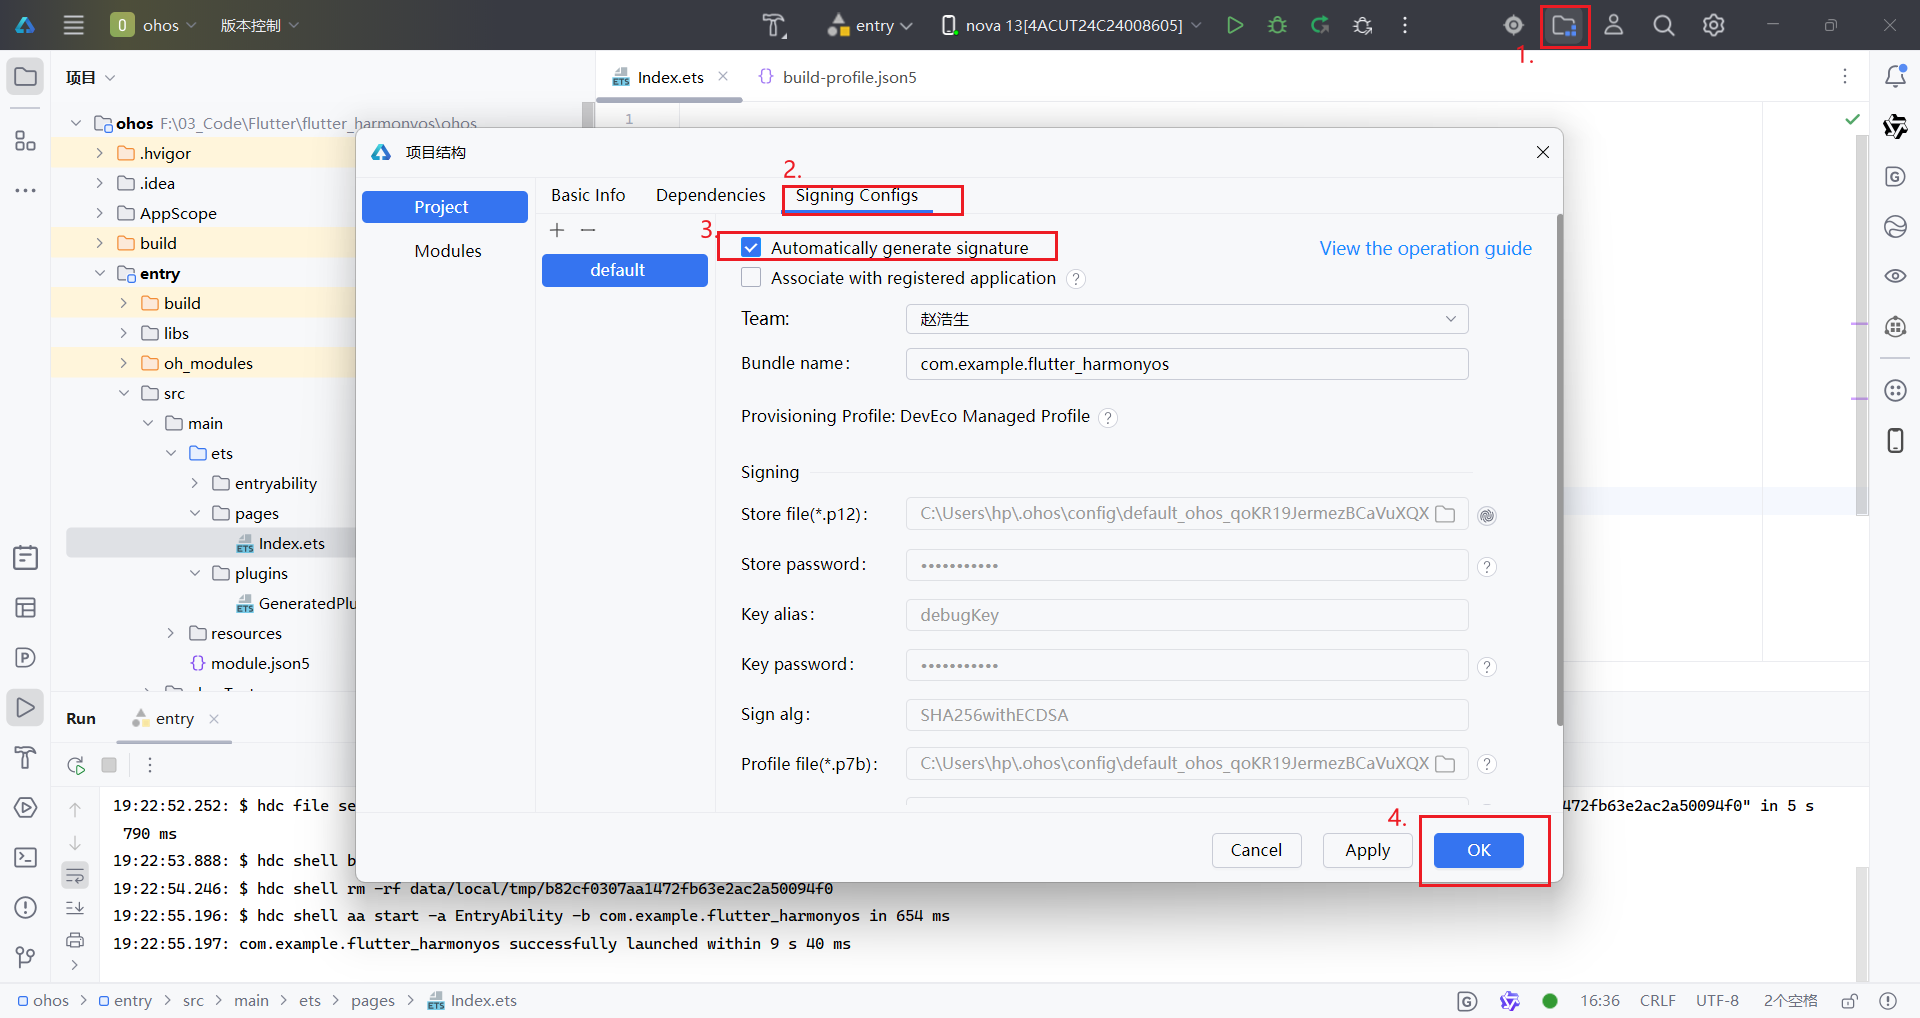Open the nova 13 device dropdown
The height and width of the screenshot is (1018, 1920).
click(1072, 25)
